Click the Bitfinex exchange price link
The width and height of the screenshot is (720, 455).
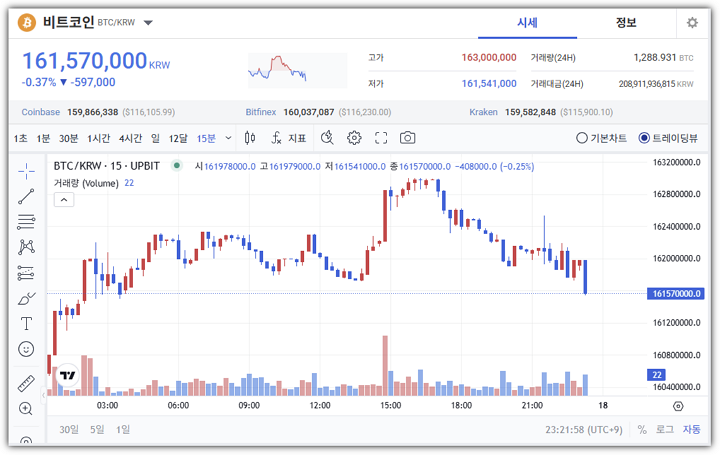[x=318, y=112]
